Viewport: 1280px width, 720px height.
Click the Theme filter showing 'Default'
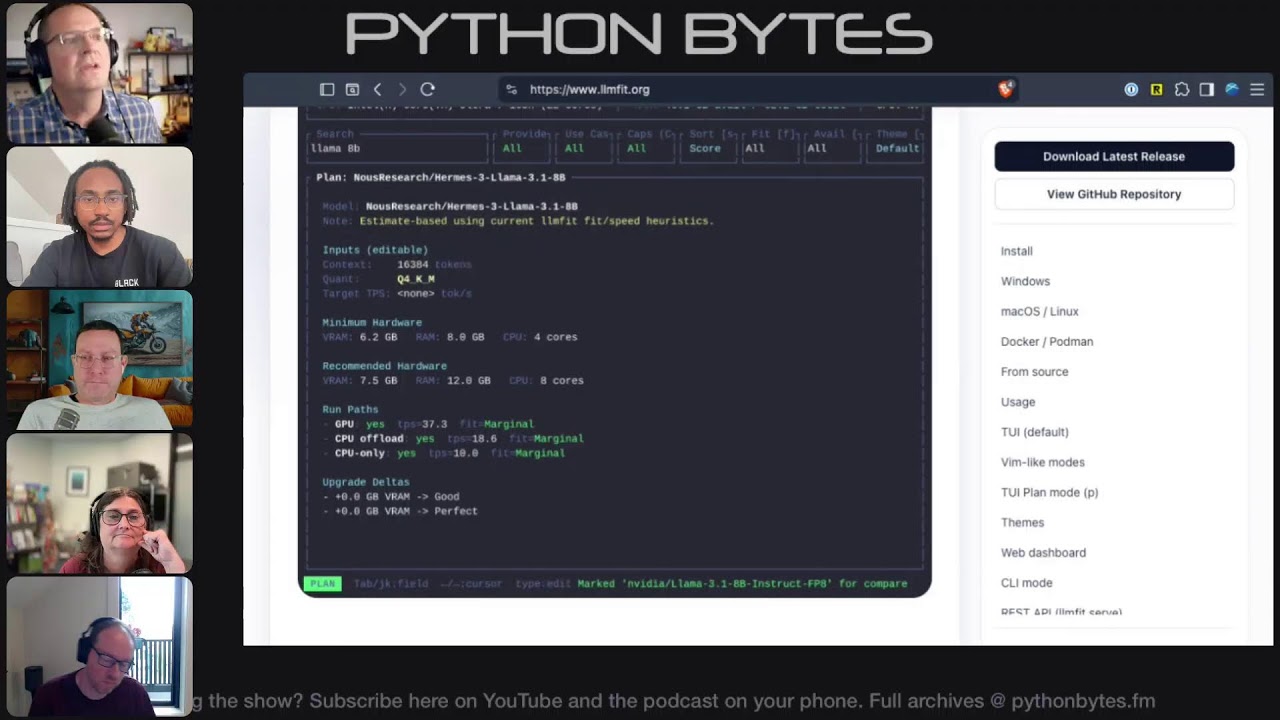[897, 148]
